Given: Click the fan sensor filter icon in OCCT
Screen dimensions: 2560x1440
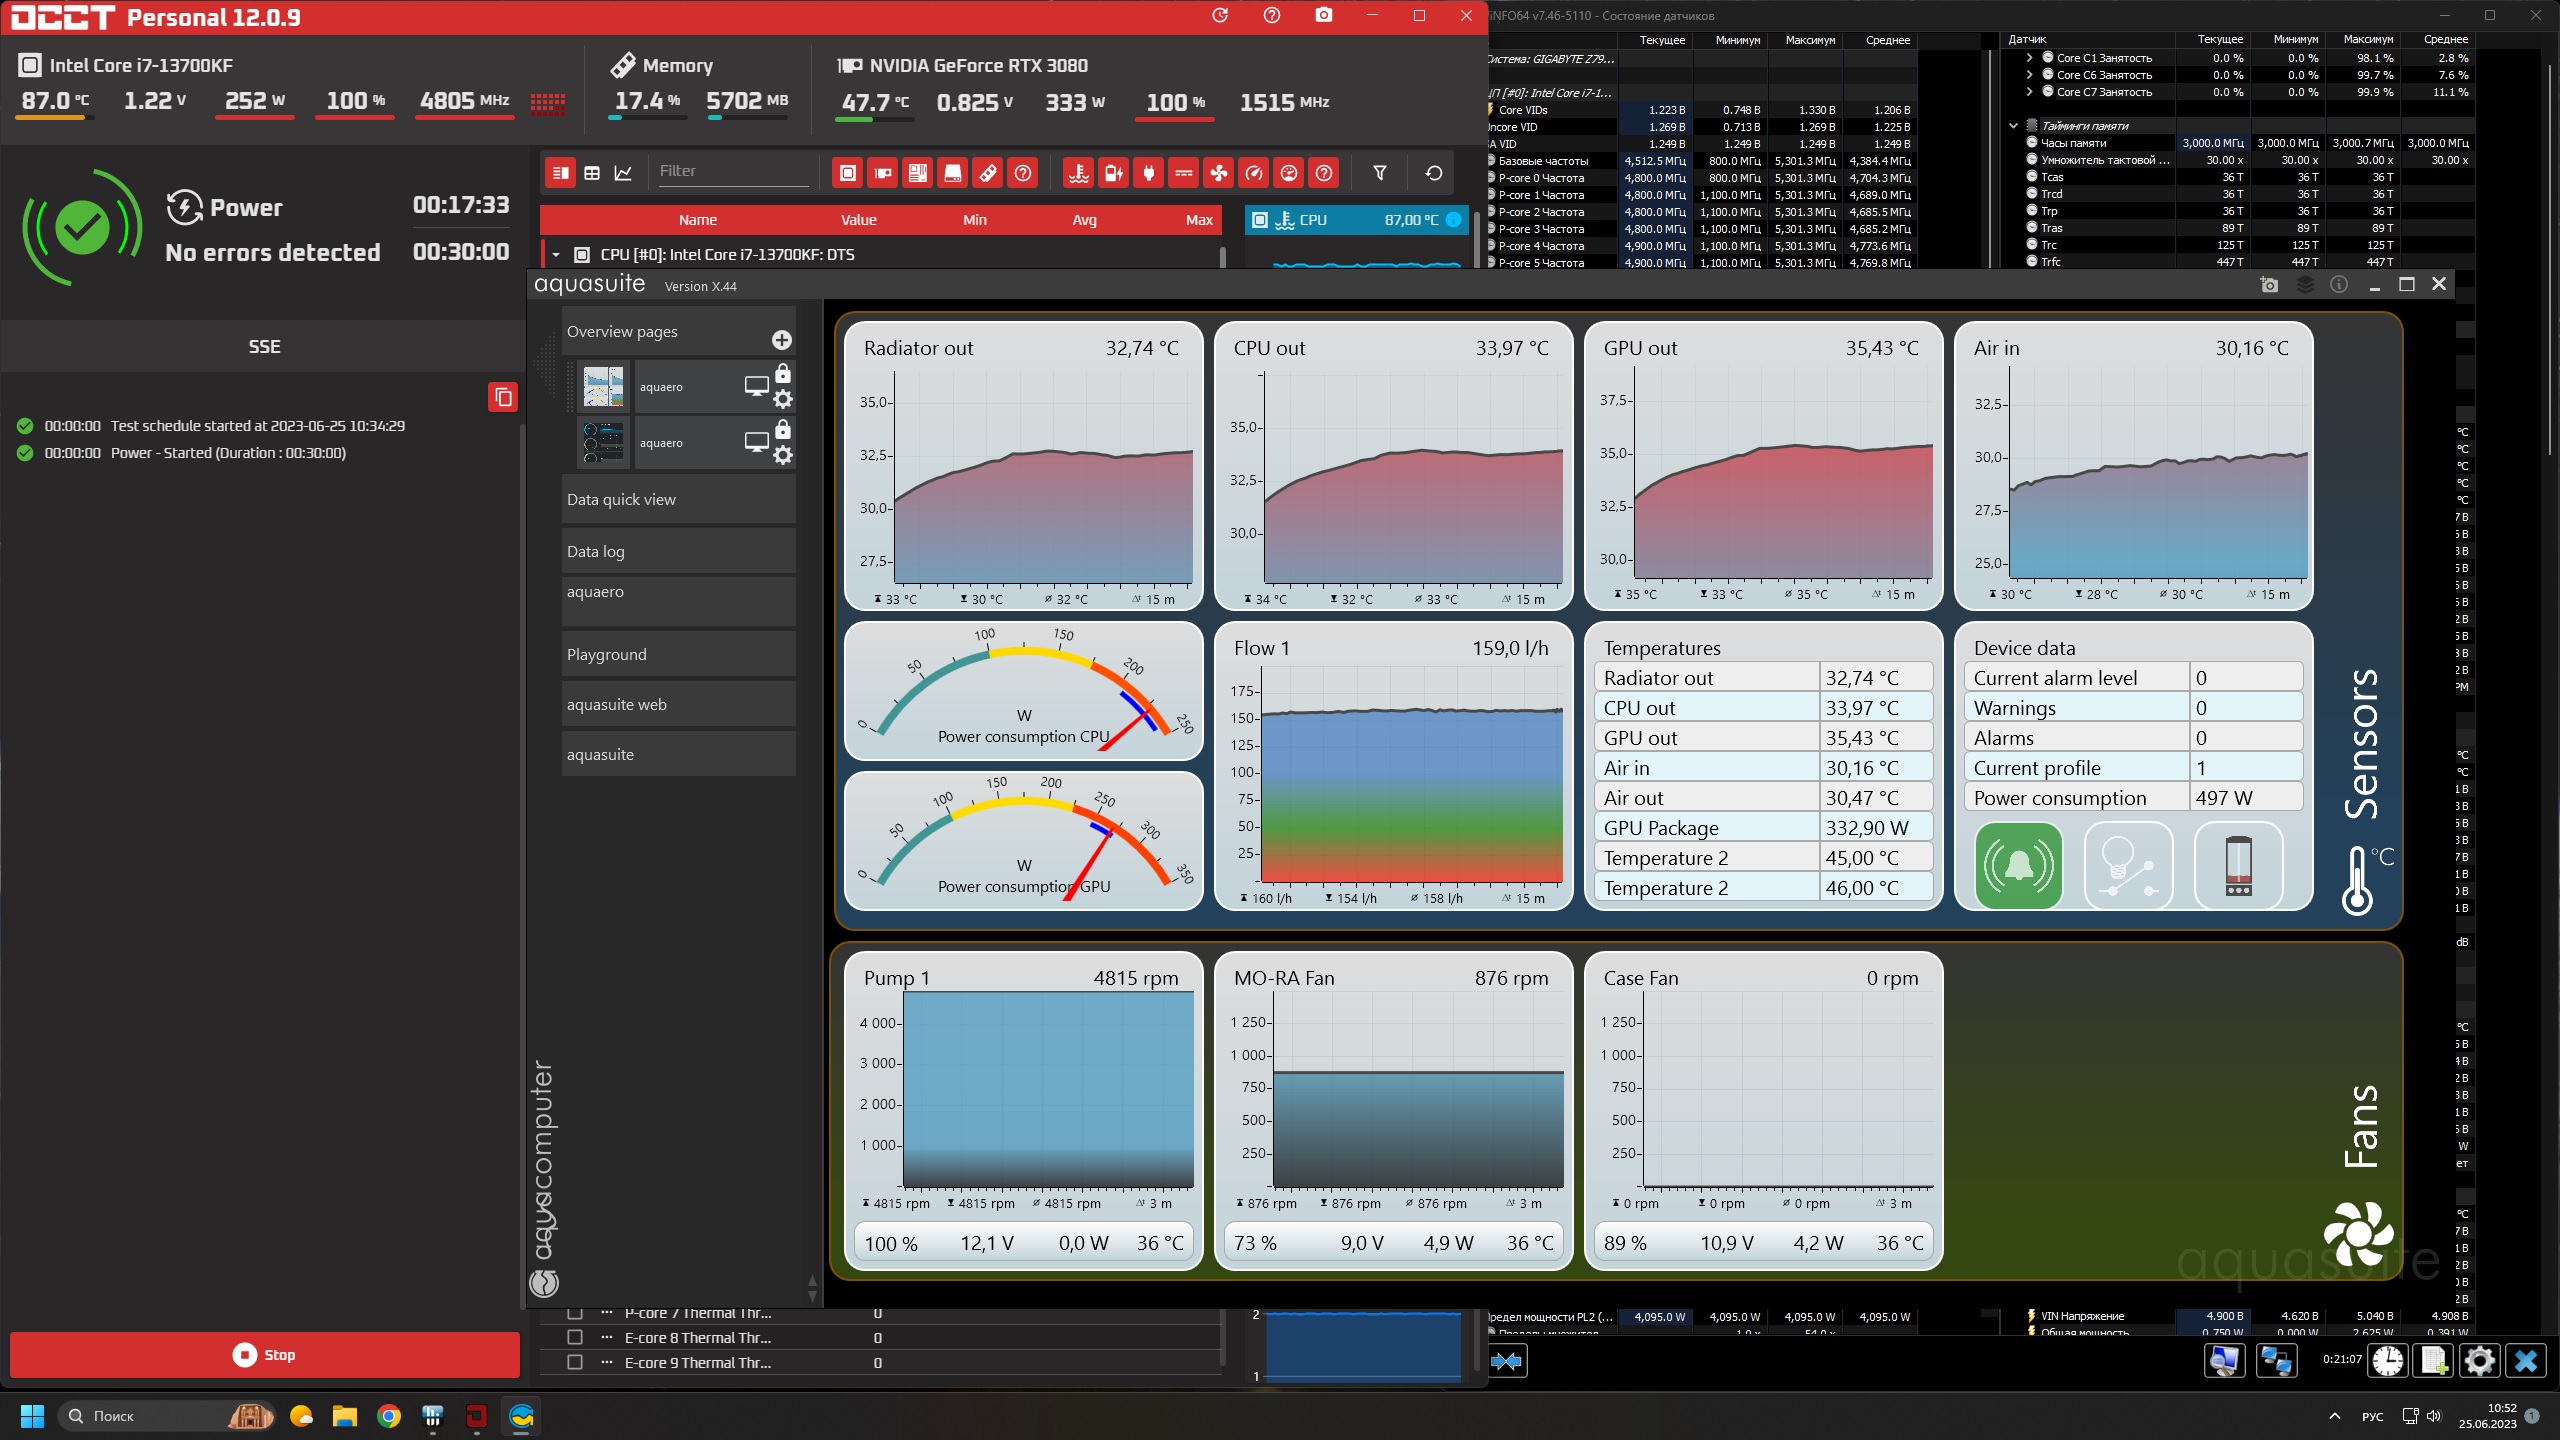Looking at the screenshot, I should pos(1218,174).
